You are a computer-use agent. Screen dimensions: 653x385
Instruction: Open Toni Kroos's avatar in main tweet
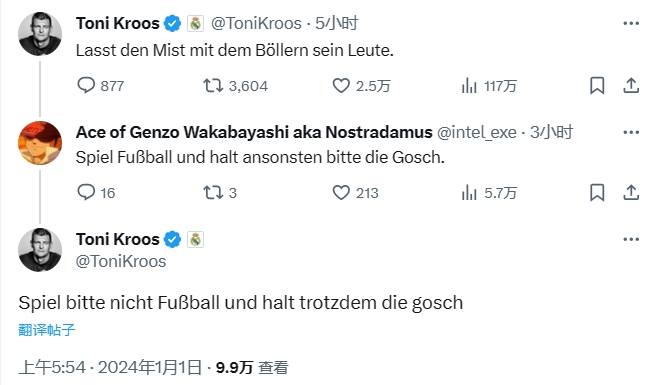[40, 250]
